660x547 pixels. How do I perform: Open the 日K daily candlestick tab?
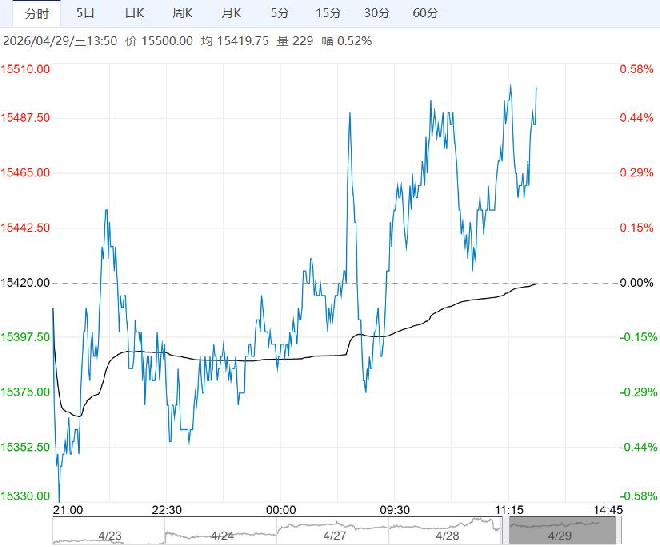point(134,13)
